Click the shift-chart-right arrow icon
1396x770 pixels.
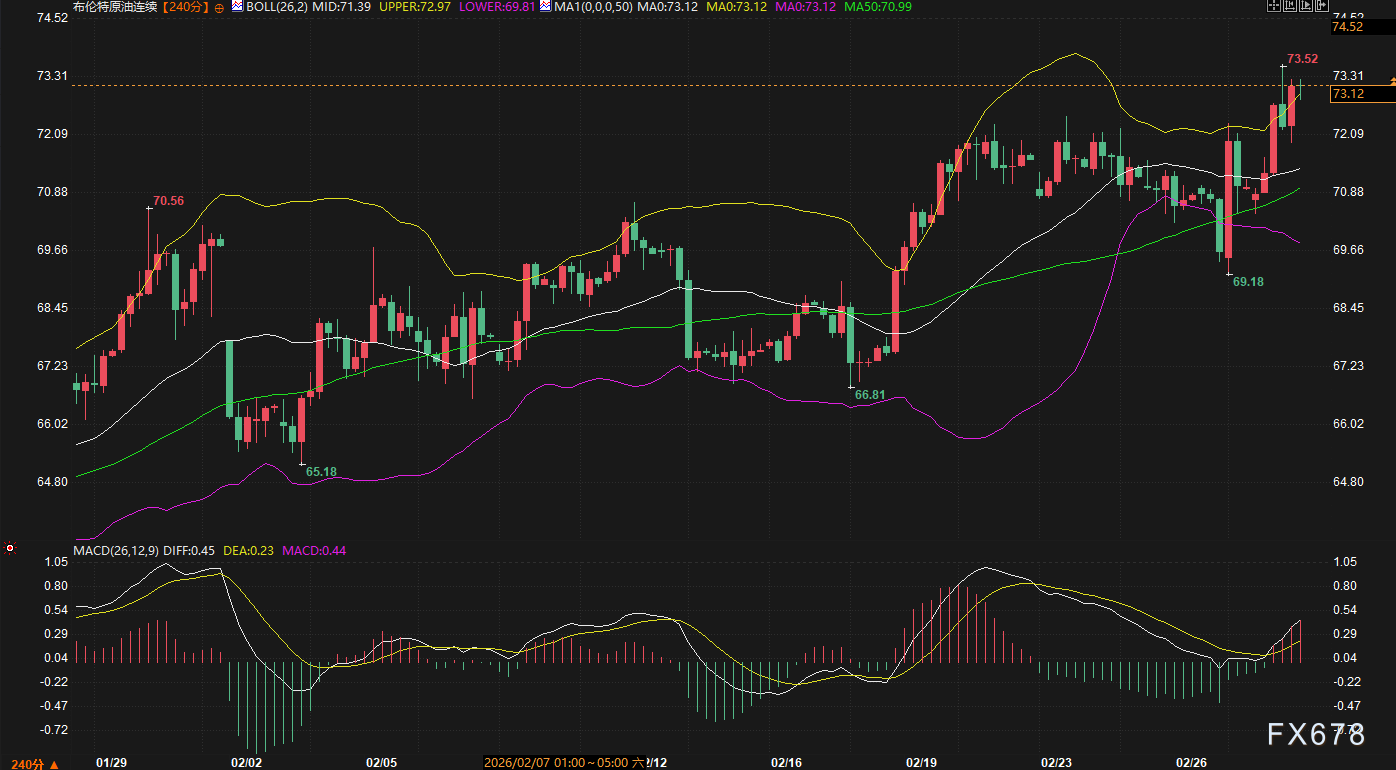[1320, 6]
